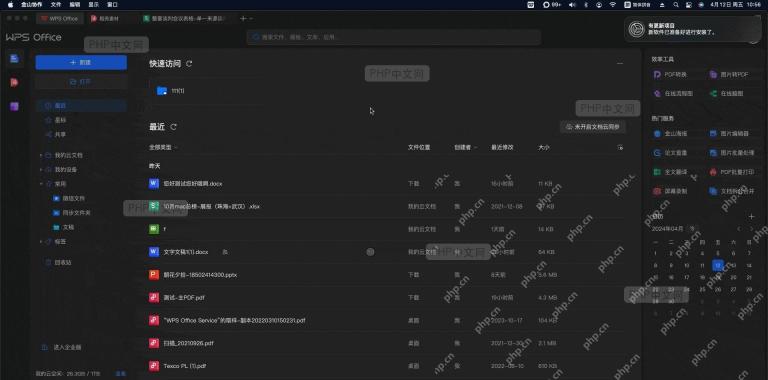
Task: Open the 111(1) quick access folder
Action: click(x=170, y=91)
